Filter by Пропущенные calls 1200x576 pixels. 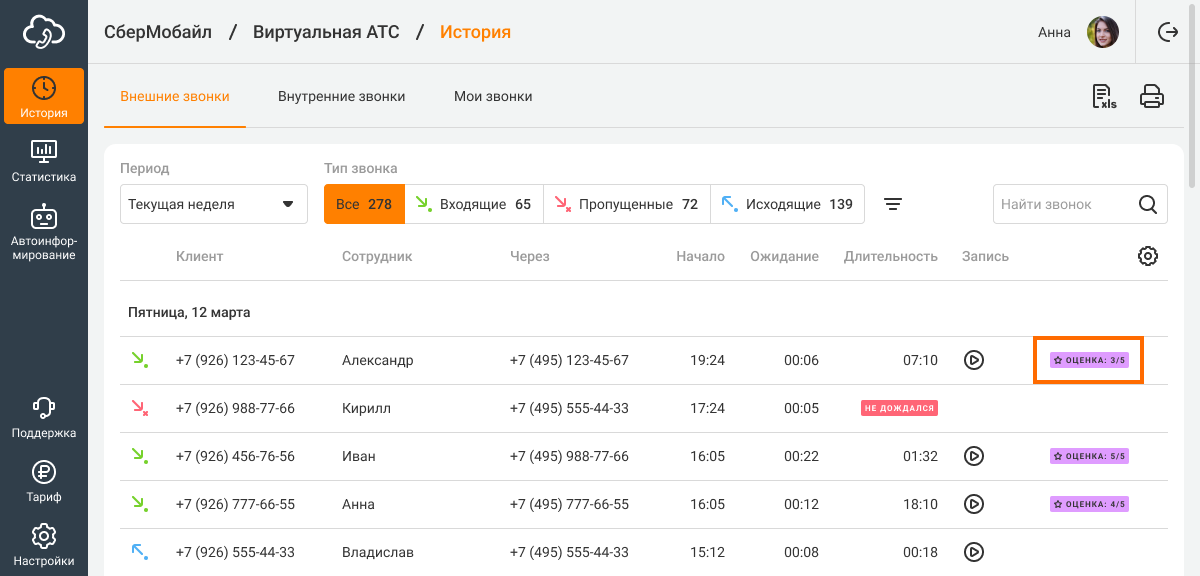627,204
